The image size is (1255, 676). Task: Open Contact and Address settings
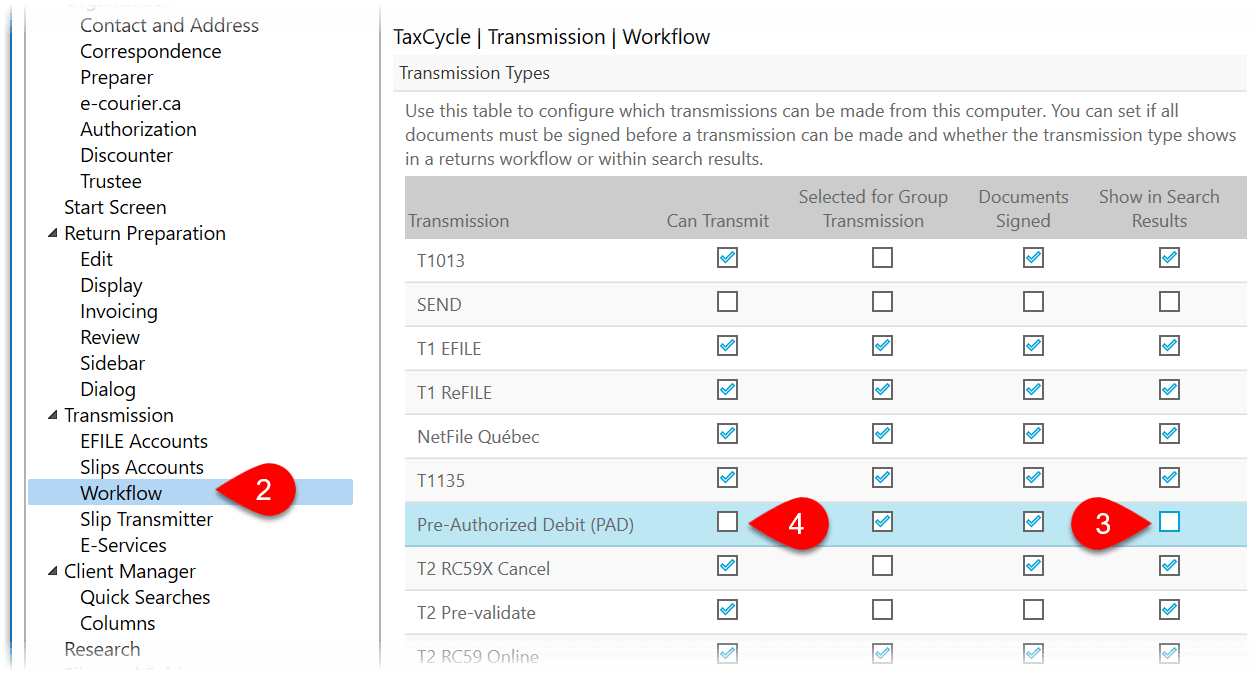169,25
